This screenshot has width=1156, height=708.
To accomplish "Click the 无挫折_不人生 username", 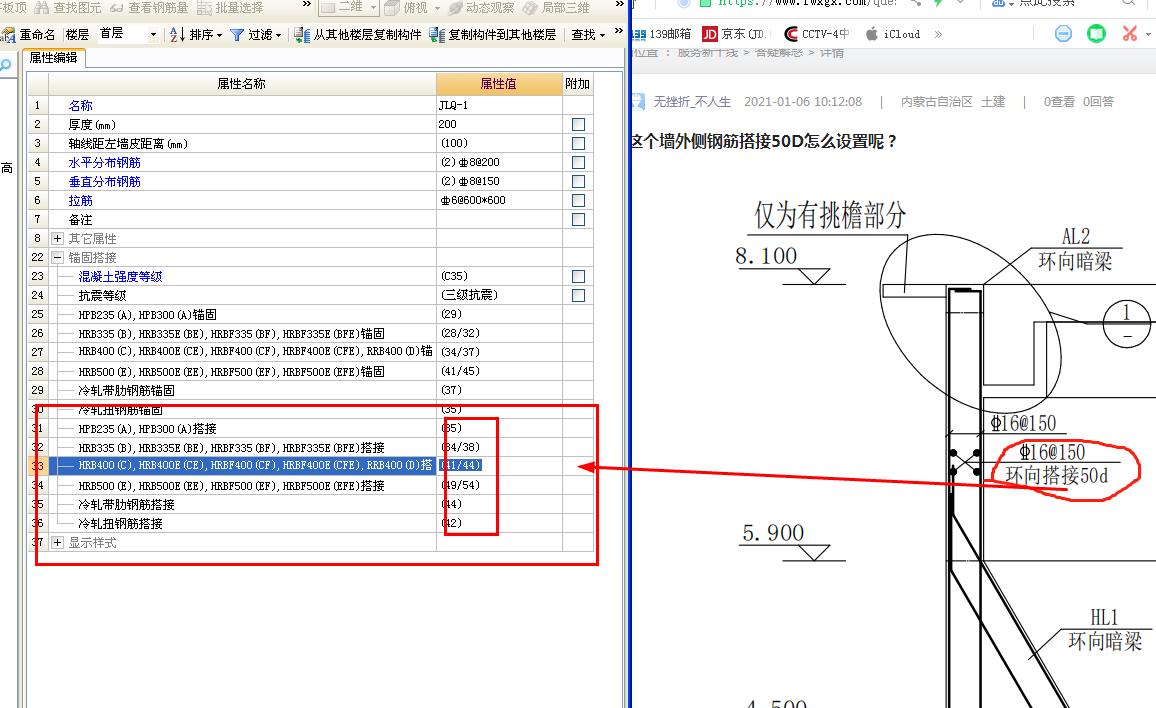I will click(x=692, y=102).
